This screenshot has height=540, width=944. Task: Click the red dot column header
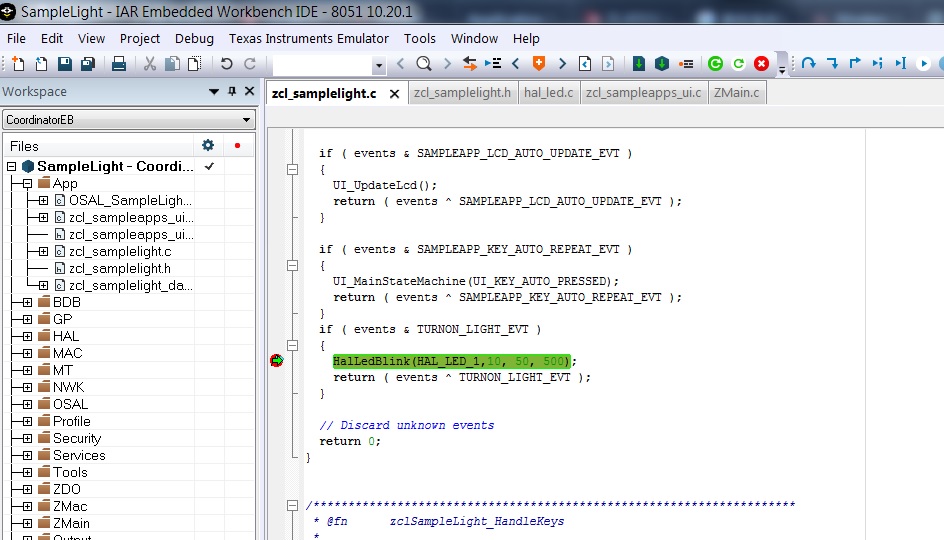237,146
